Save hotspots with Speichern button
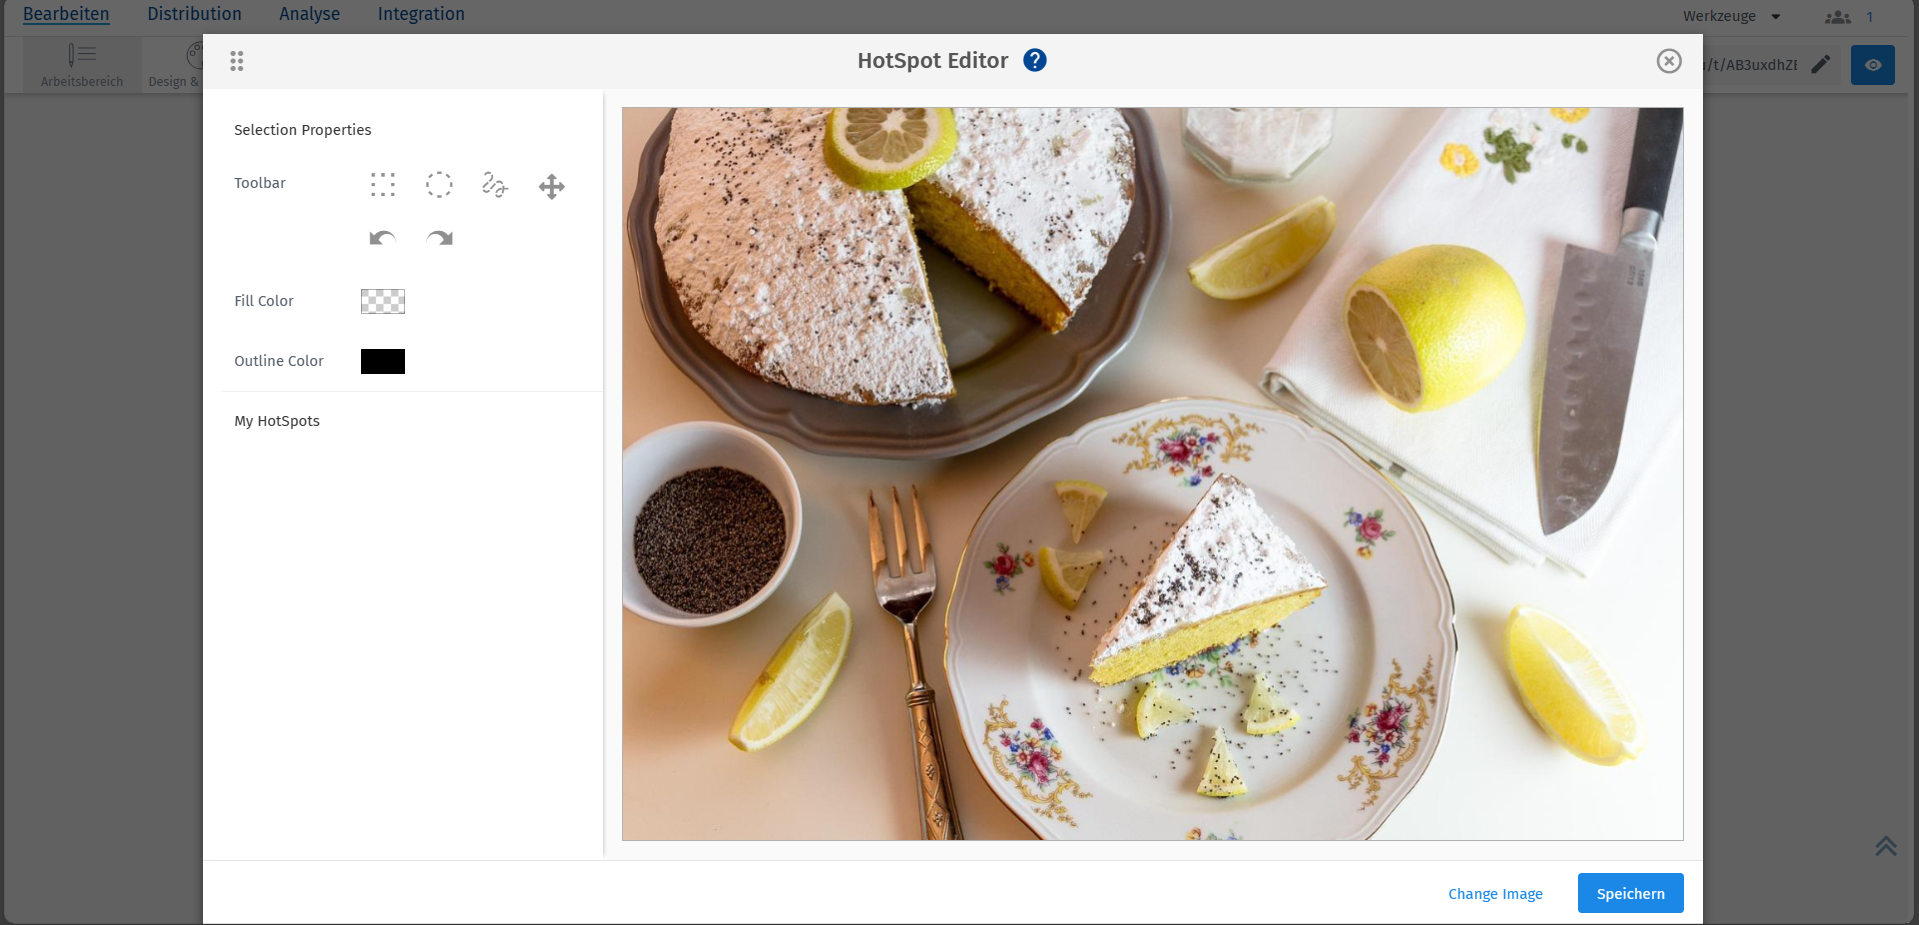Image resolution: width=1919 pixels, height=925 pixels. (x=1631, y=893)
